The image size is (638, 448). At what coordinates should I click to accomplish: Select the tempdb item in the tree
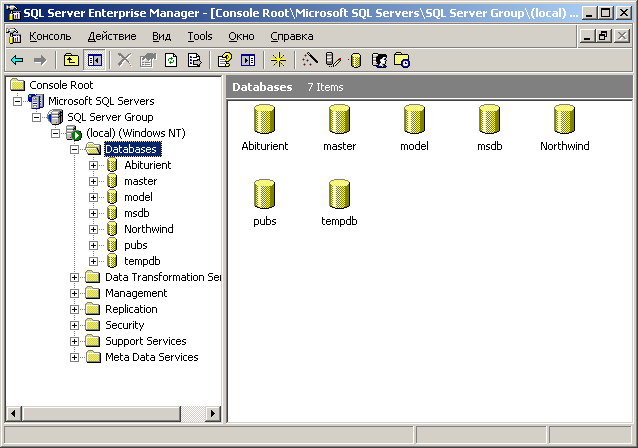[141, 261]
